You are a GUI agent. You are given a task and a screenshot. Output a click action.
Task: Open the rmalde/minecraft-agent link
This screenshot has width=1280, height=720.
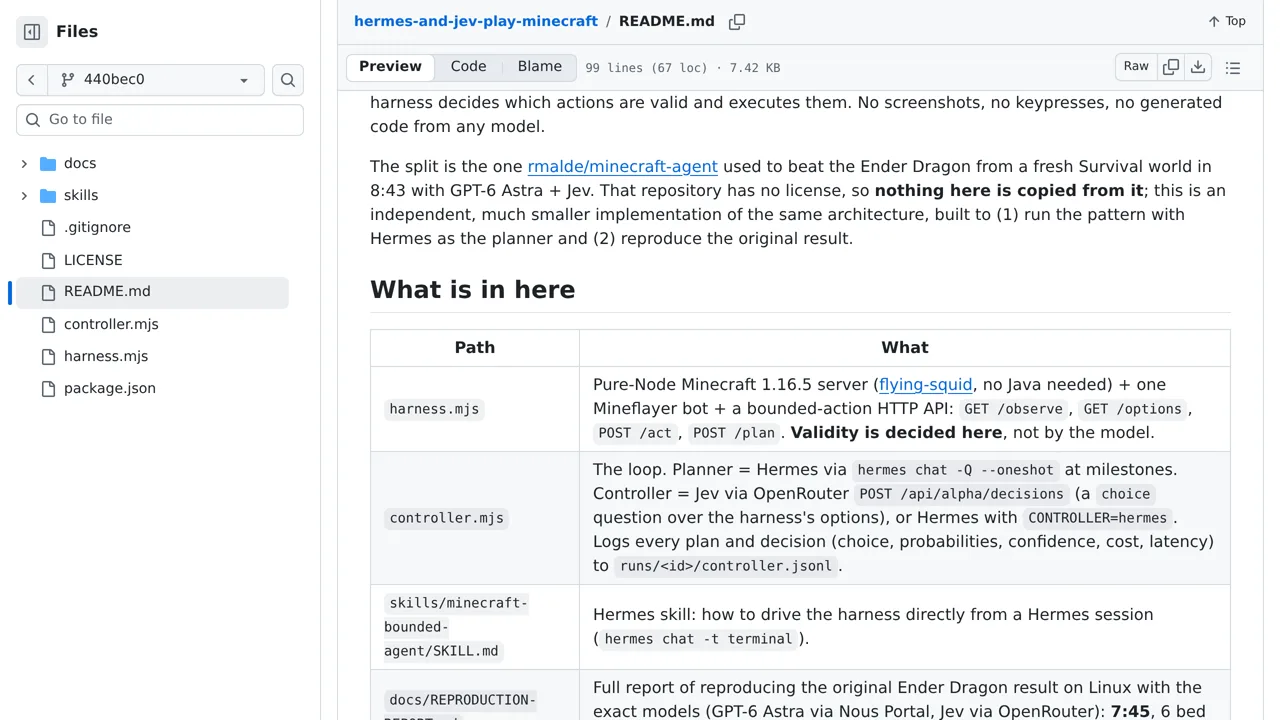[x=622, y=167]
